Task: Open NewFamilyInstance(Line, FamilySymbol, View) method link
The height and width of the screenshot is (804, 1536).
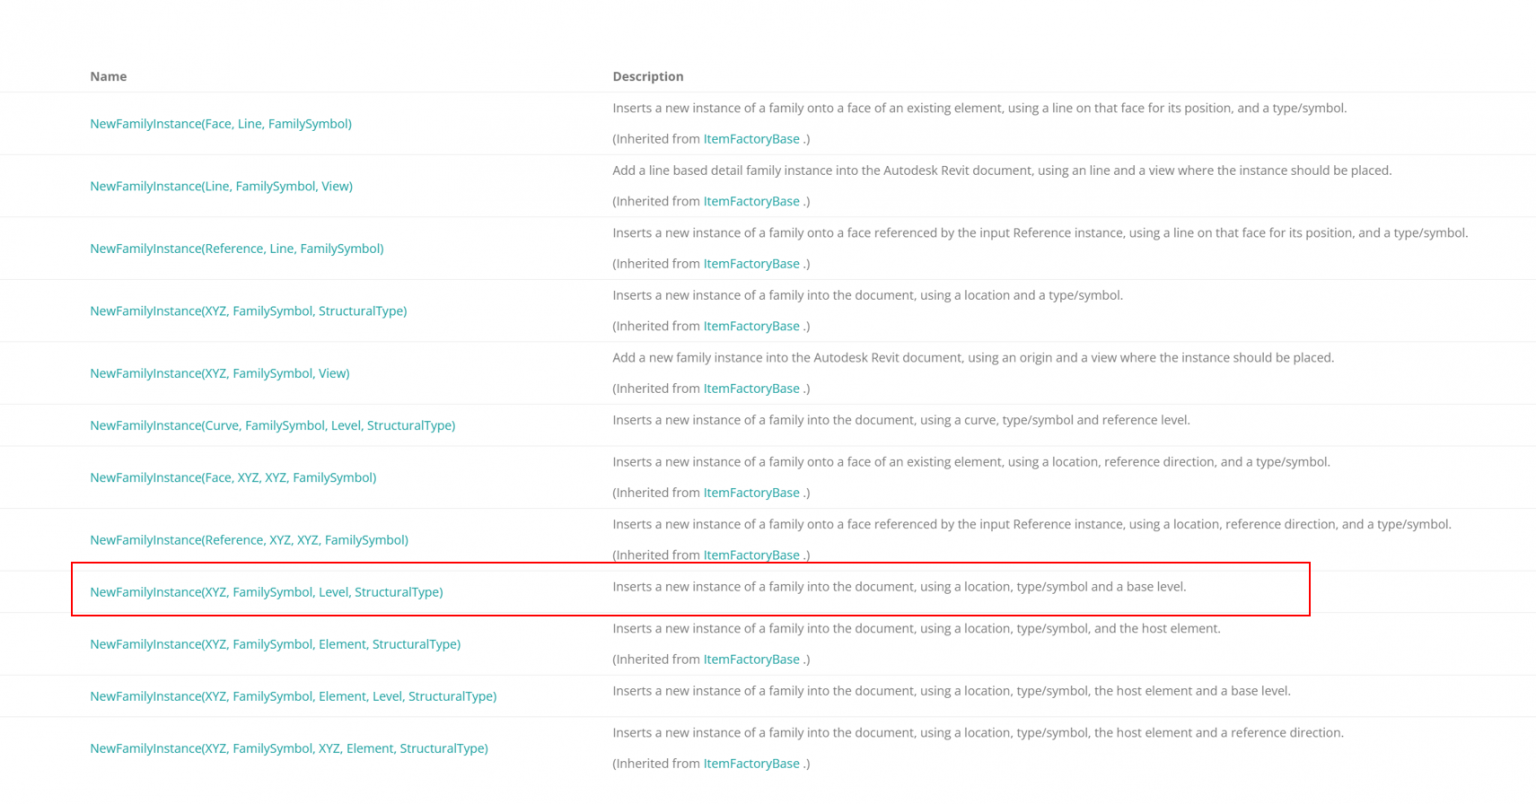Action: point(221,186)
